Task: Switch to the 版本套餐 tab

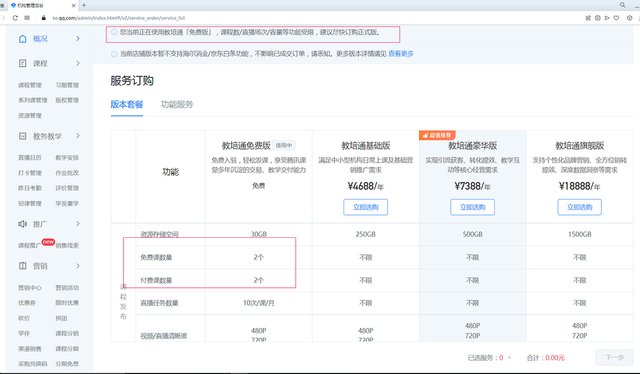Action: coord(127,105)
